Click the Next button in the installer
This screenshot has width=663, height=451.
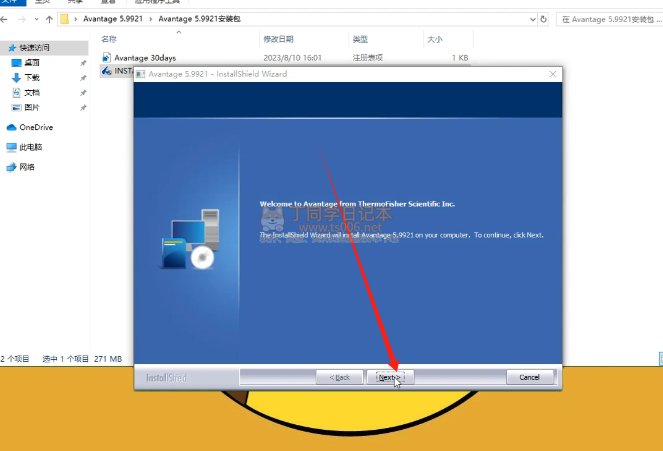(389, 377)
